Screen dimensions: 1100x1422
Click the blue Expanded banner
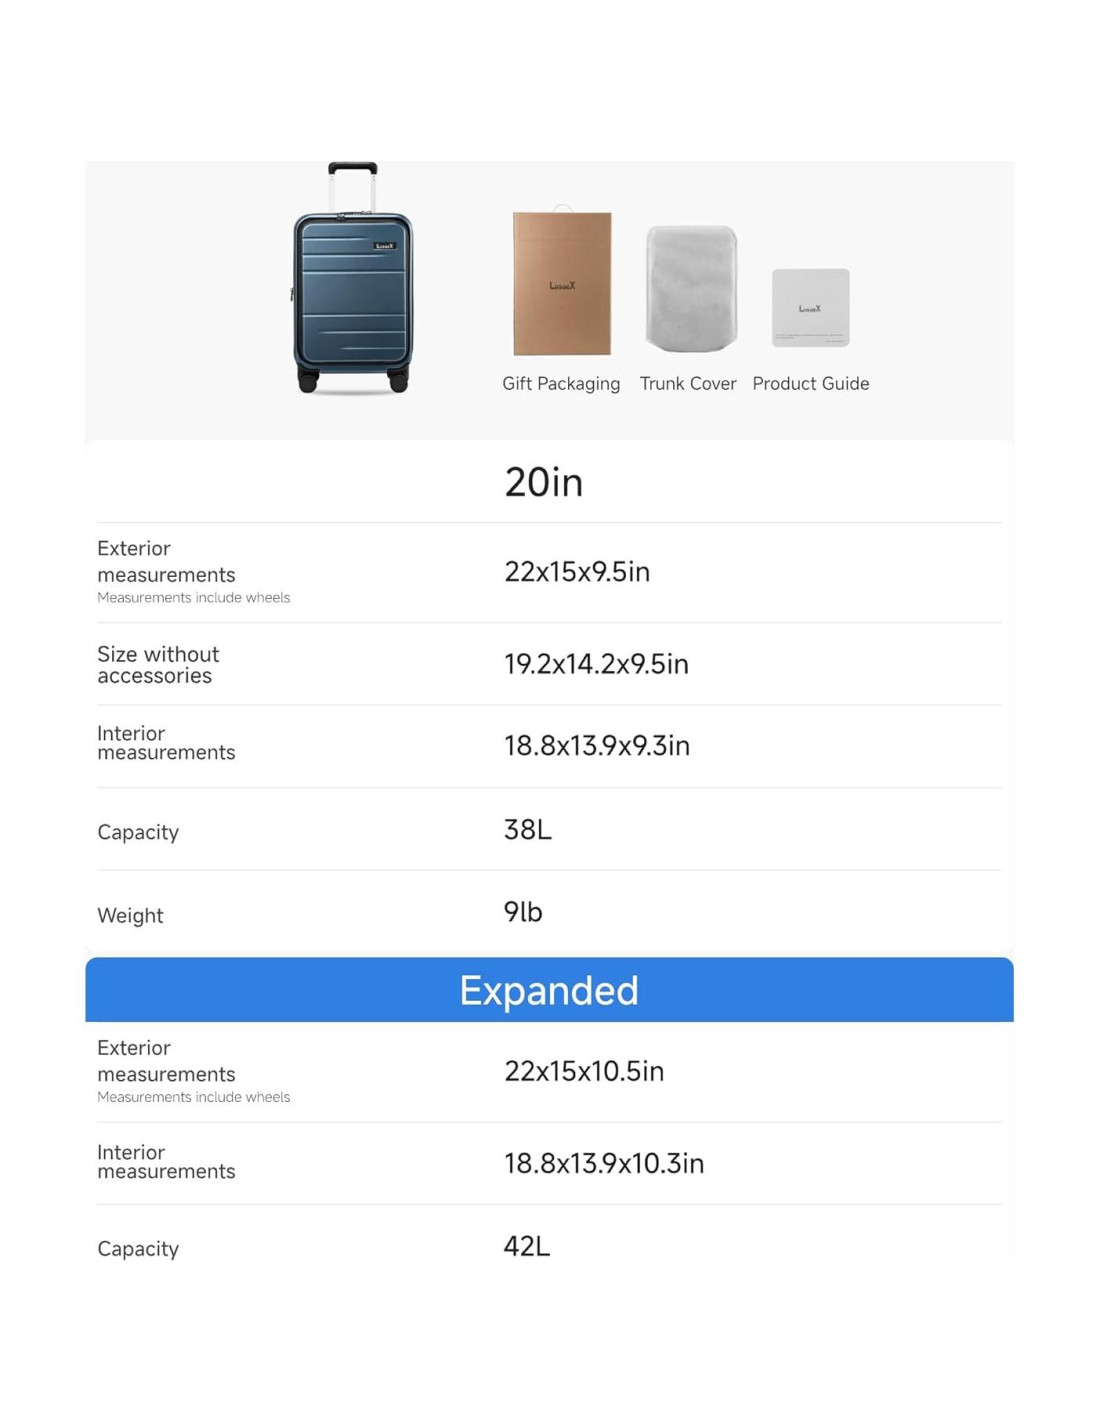pos(549,990)
